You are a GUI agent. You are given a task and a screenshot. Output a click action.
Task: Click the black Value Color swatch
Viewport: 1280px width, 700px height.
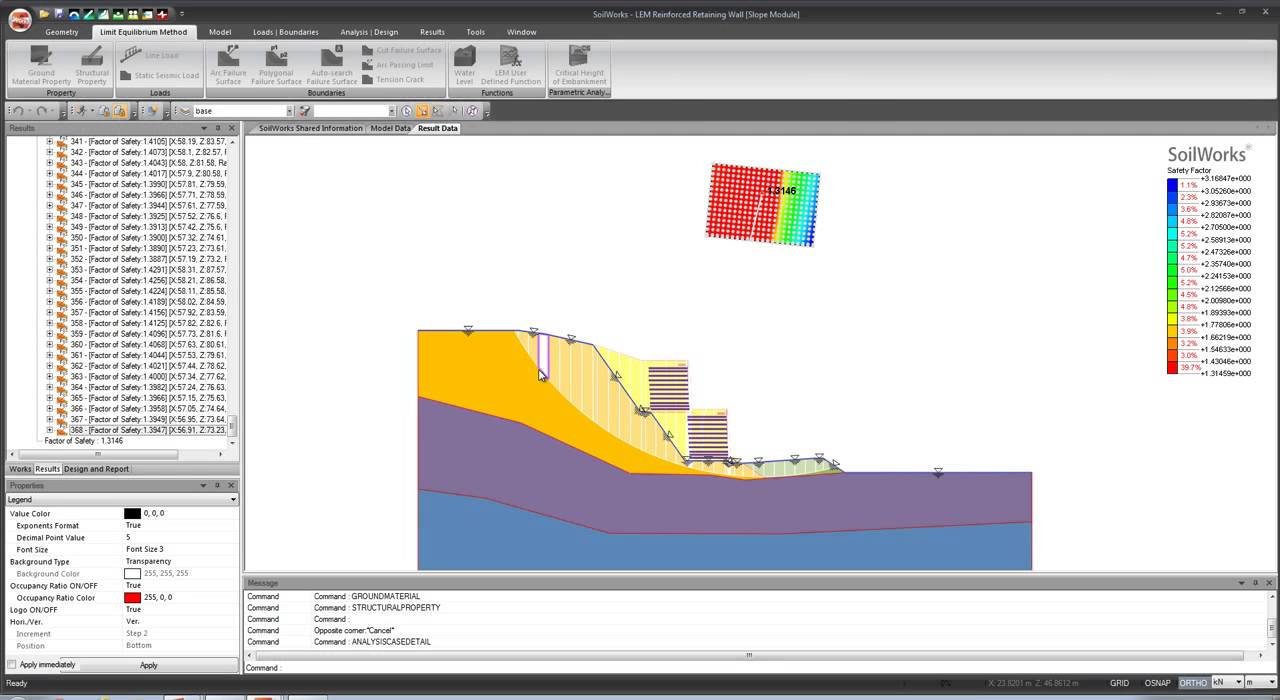click(x=132, y=514)
